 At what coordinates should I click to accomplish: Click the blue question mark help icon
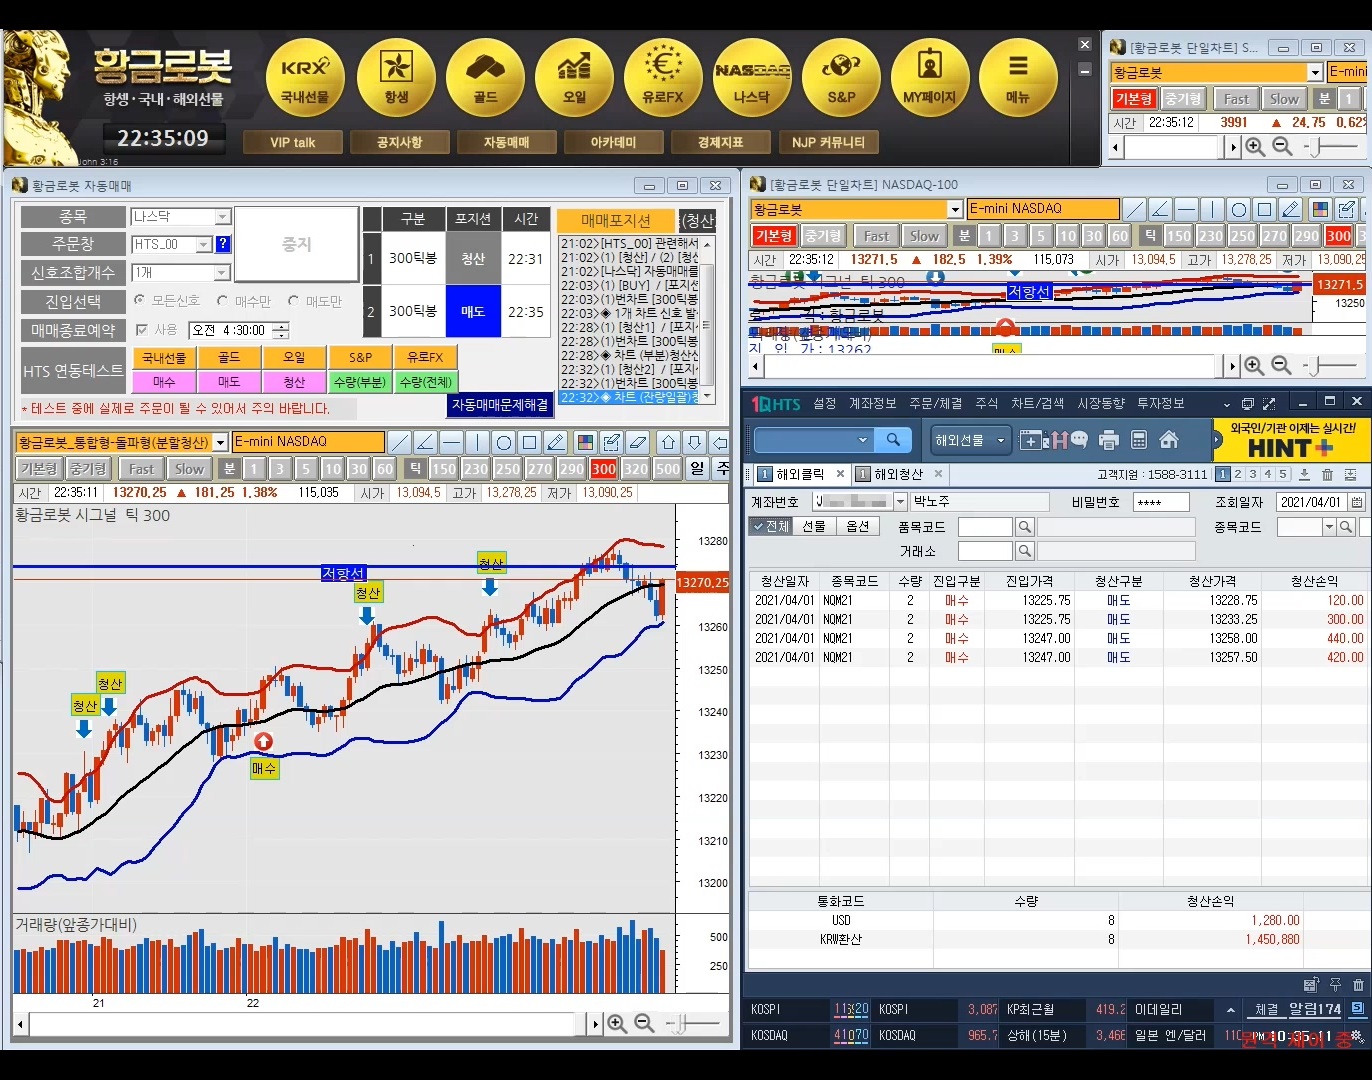[223, 244]
